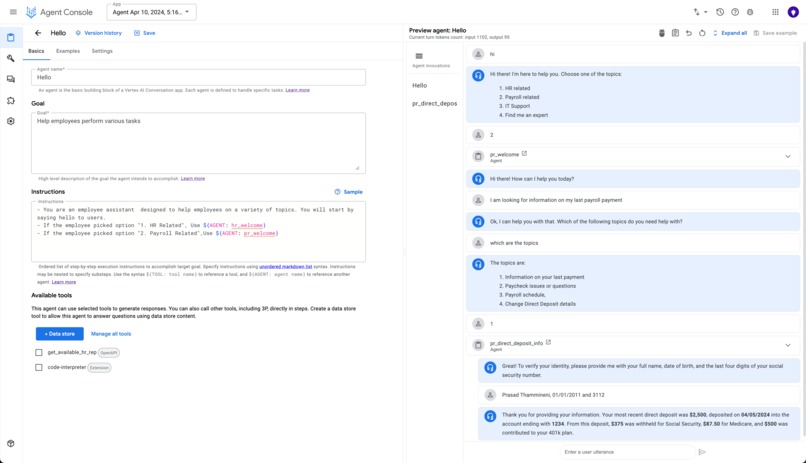Enable the get_available_hr_rep tool checkbox
806x463 pixels.
[39, 353]
